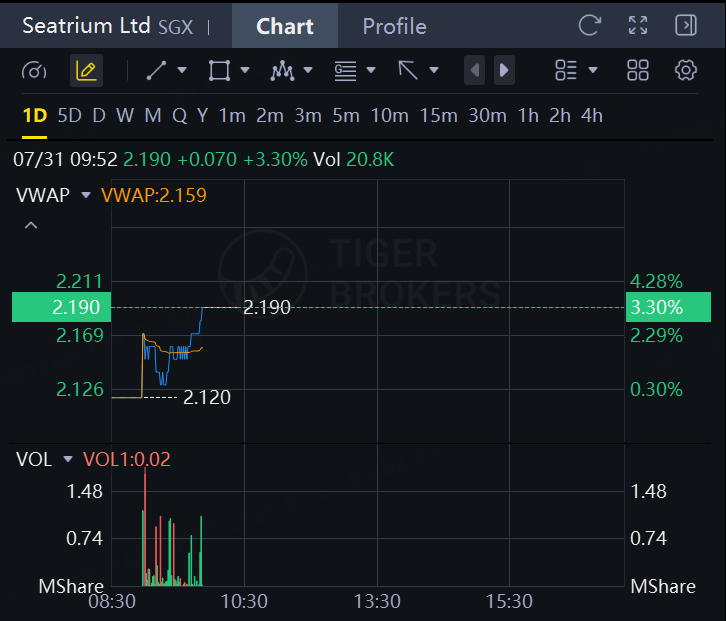Select the arrow annotation tool
726x621 pixels.
408,70
